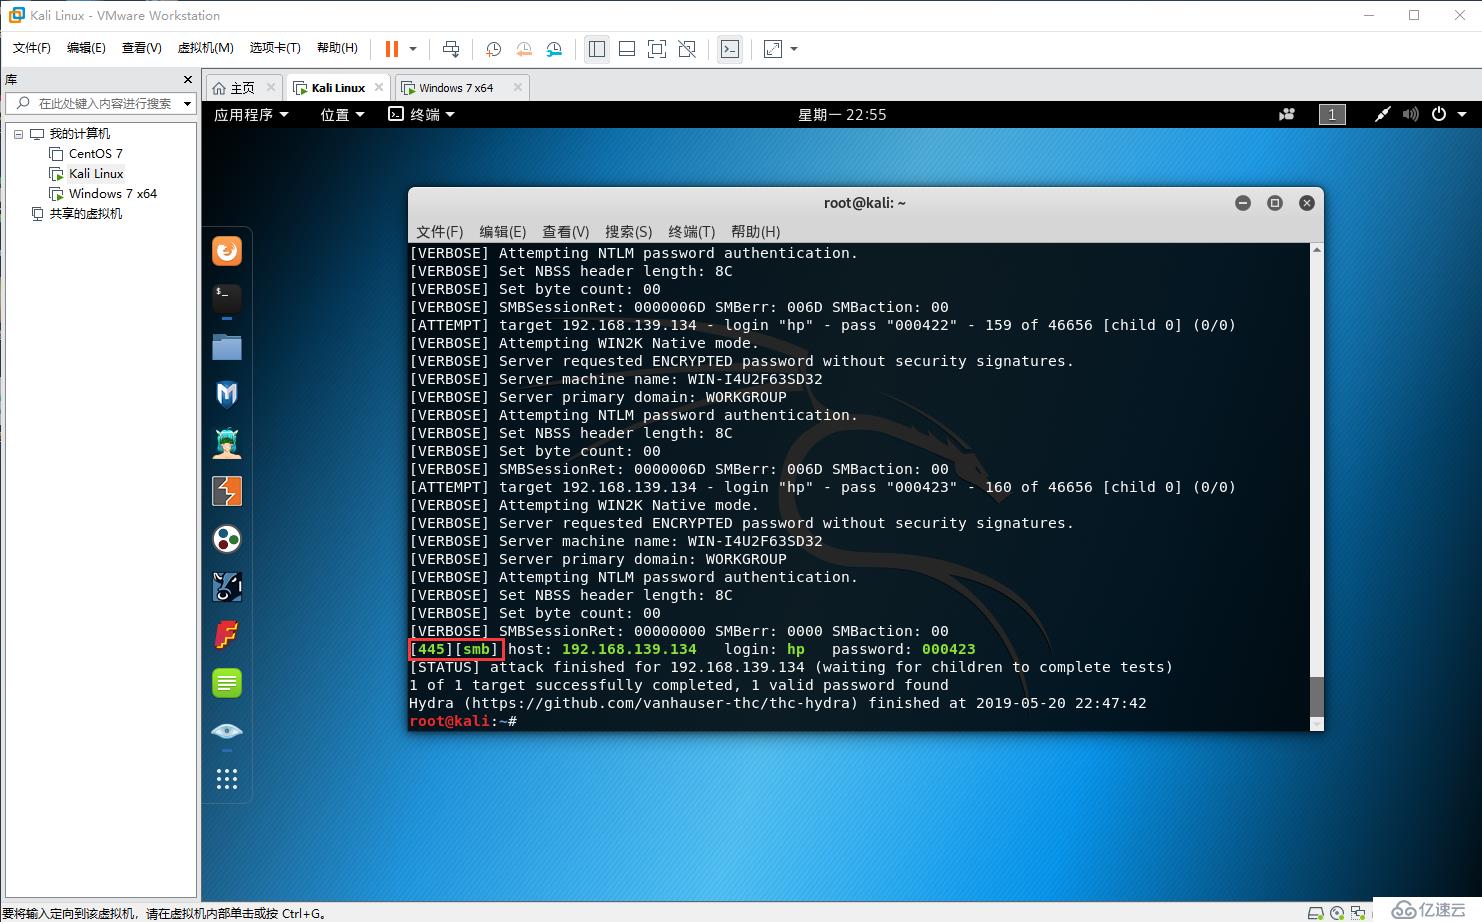
Task: Collapse the 我的计算机 tree node
Action: (x=18, y=134)
